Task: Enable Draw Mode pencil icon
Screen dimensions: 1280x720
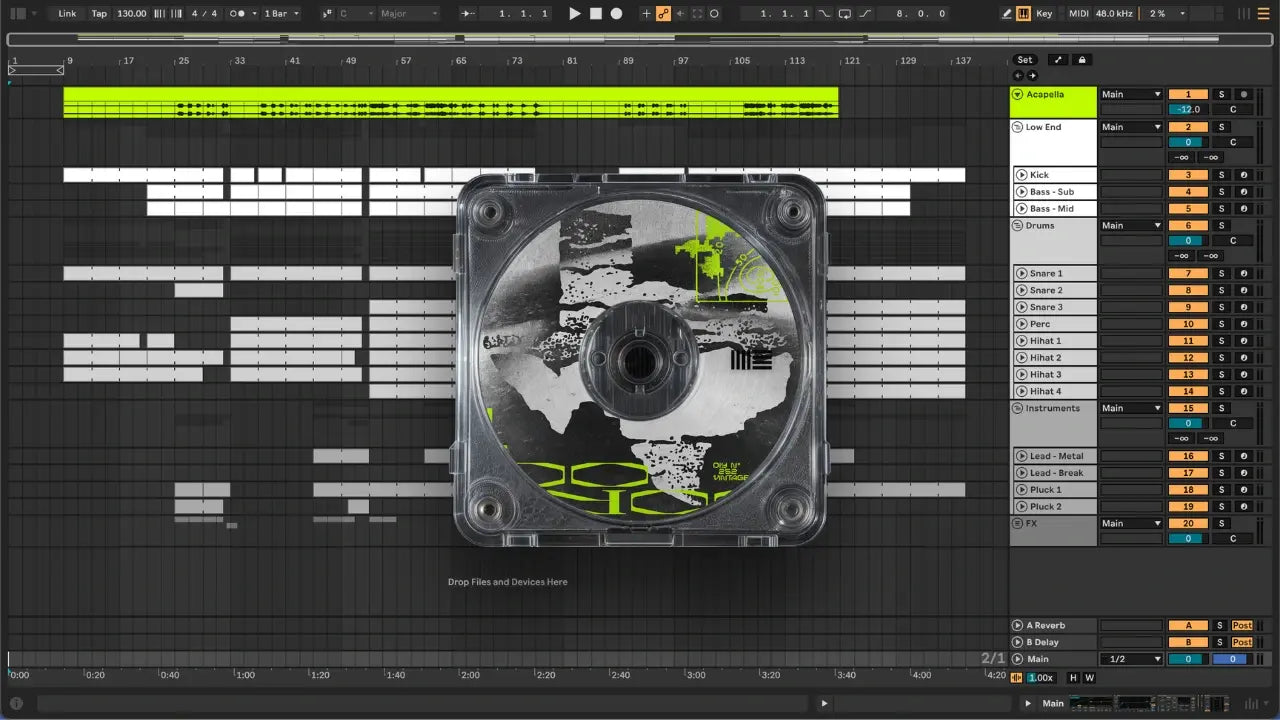Action: point(1007,14)
